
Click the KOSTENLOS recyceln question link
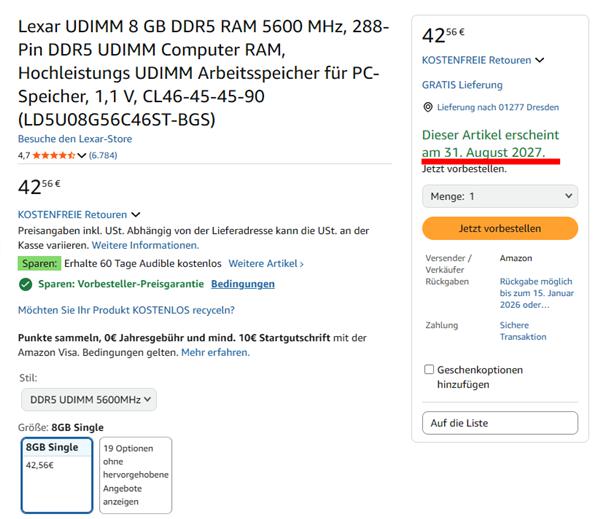(x=126, y=311)
